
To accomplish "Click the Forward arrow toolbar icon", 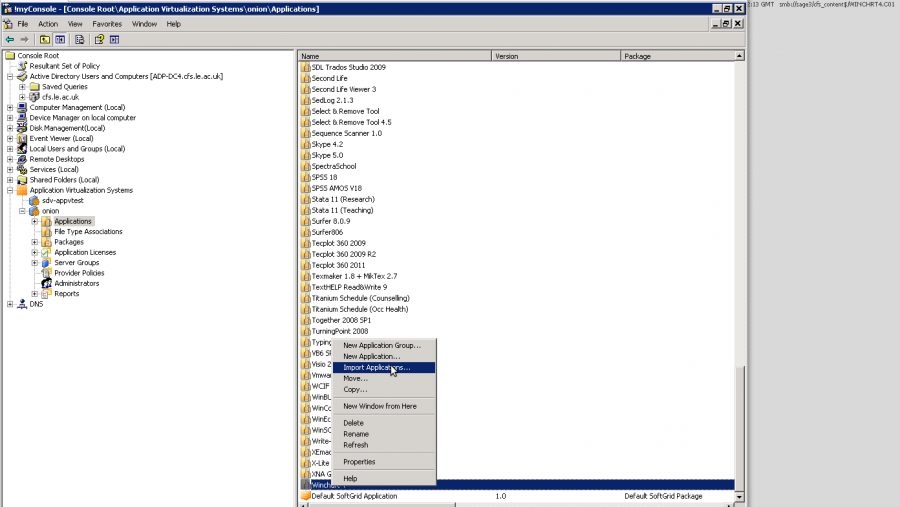I will (x=24, y=40).
